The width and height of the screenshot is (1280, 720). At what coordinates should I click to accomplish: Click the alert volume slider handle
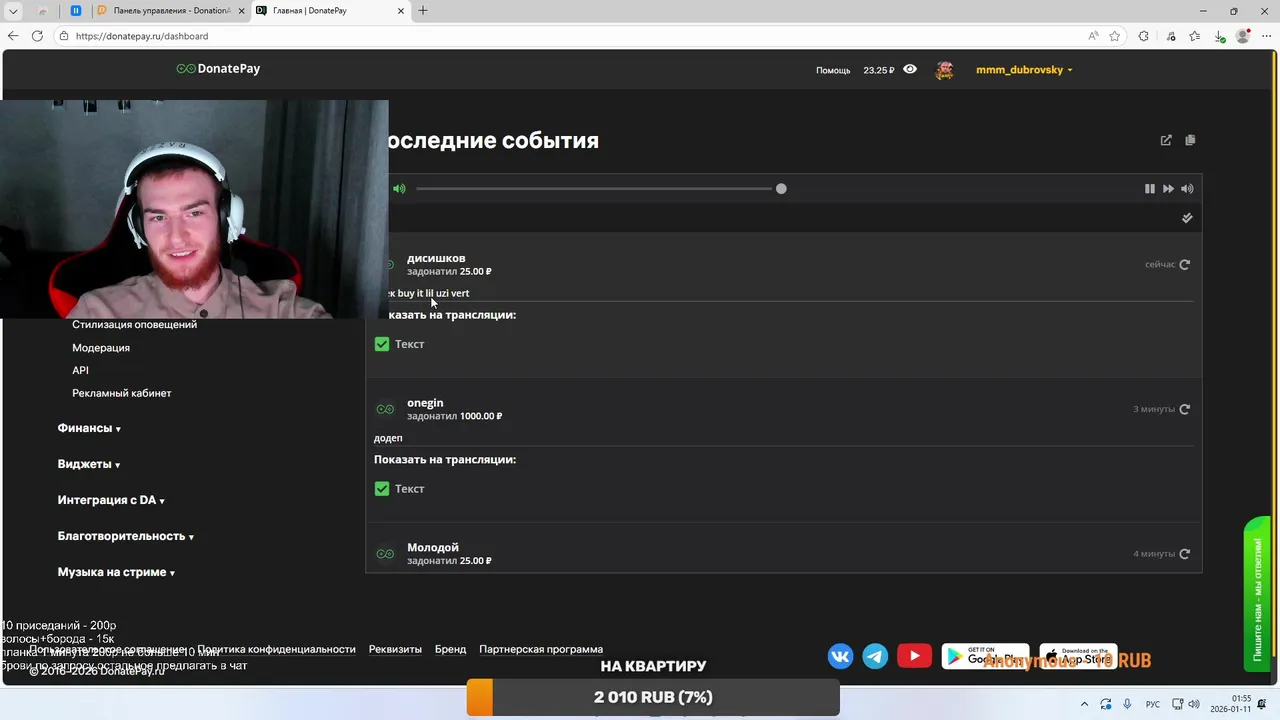(x=781, y=188)
